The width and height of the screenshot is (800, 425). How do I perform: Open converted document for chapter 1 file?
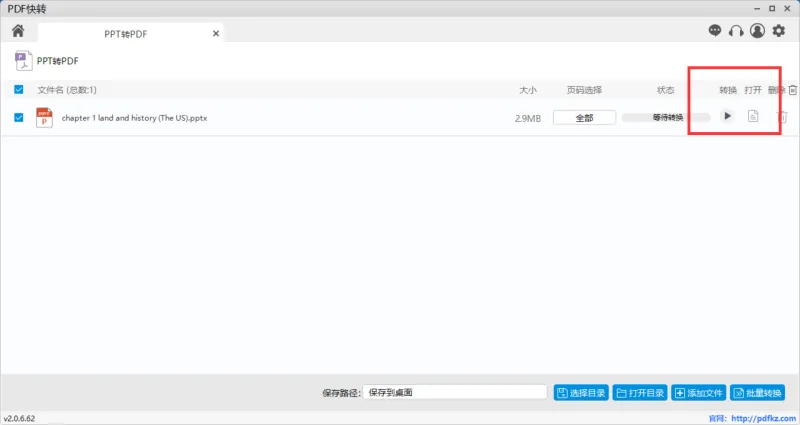coord(753,116)
